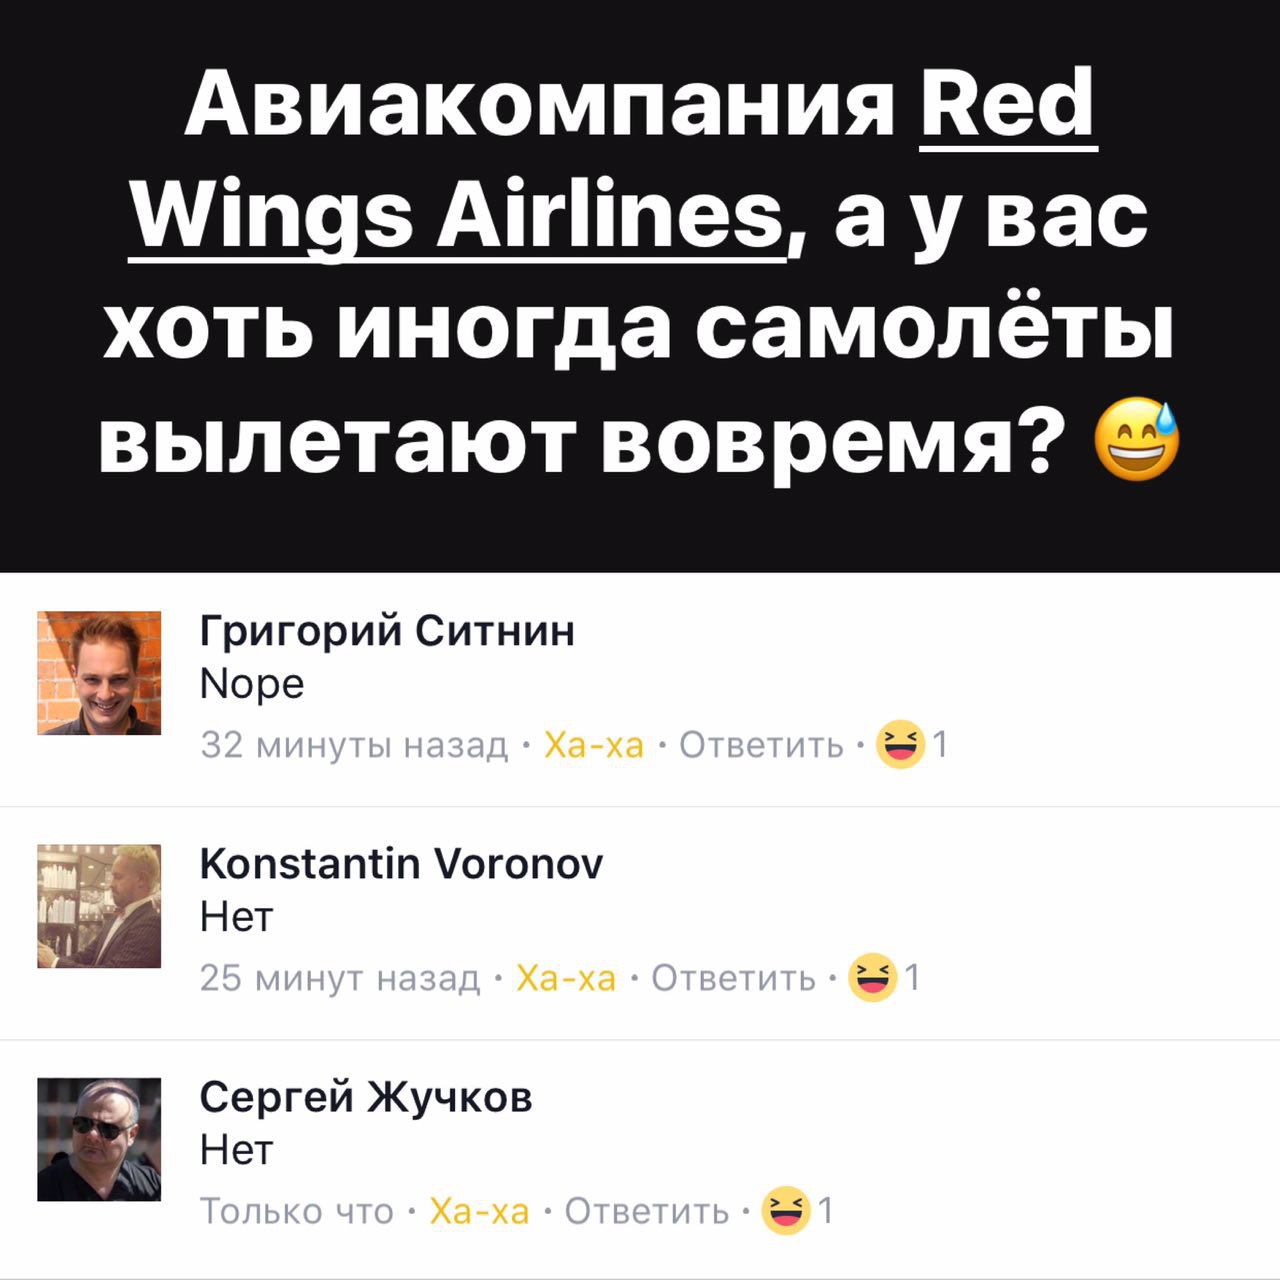Reply to Григорий Ситнин's Nope comment
The width and height of the screenshot is (1280, 1280).
coord(762,745)
